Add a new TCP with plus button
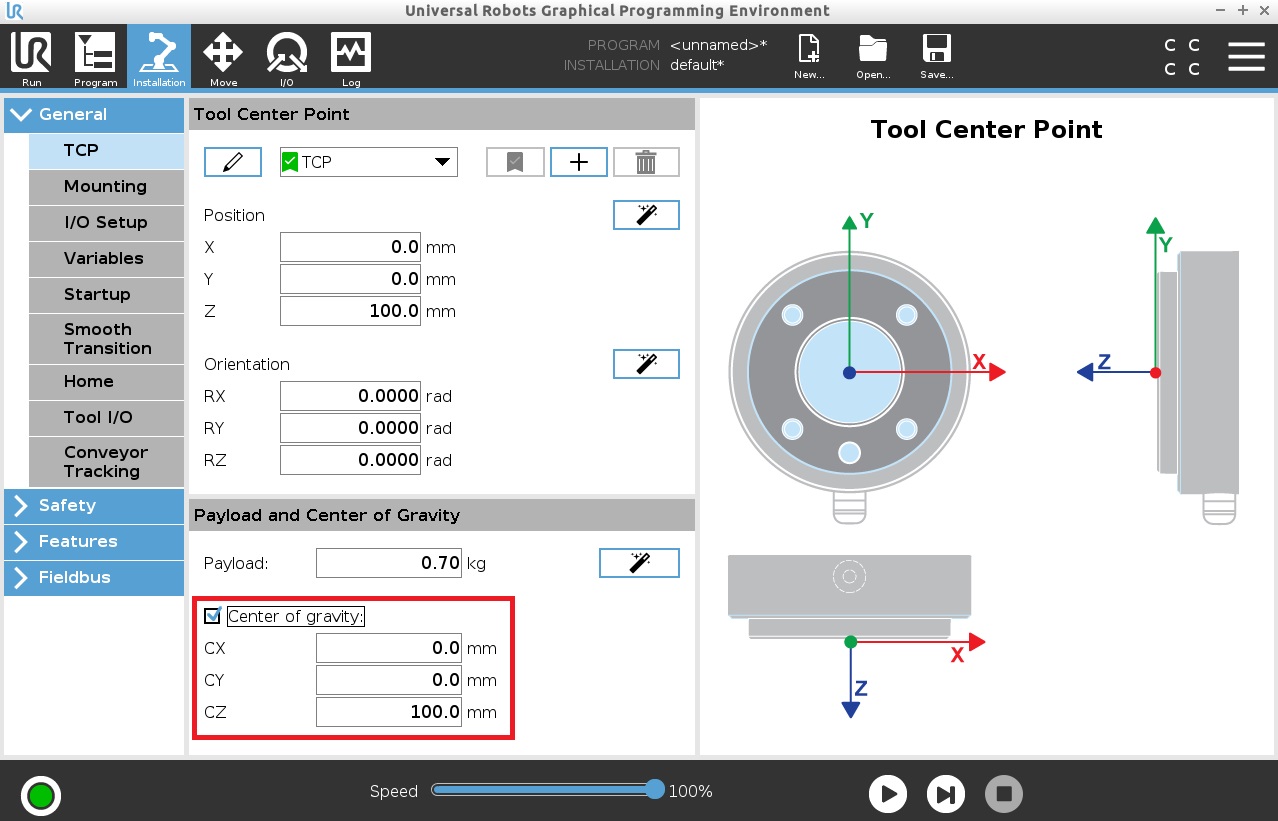 (x=579, y=162)
